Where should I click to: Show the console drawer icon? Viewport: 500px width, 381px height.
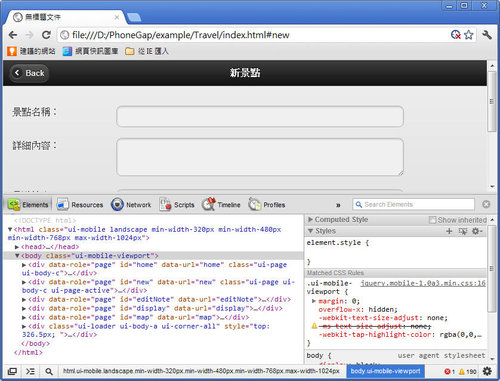click(x=30, y=371)
